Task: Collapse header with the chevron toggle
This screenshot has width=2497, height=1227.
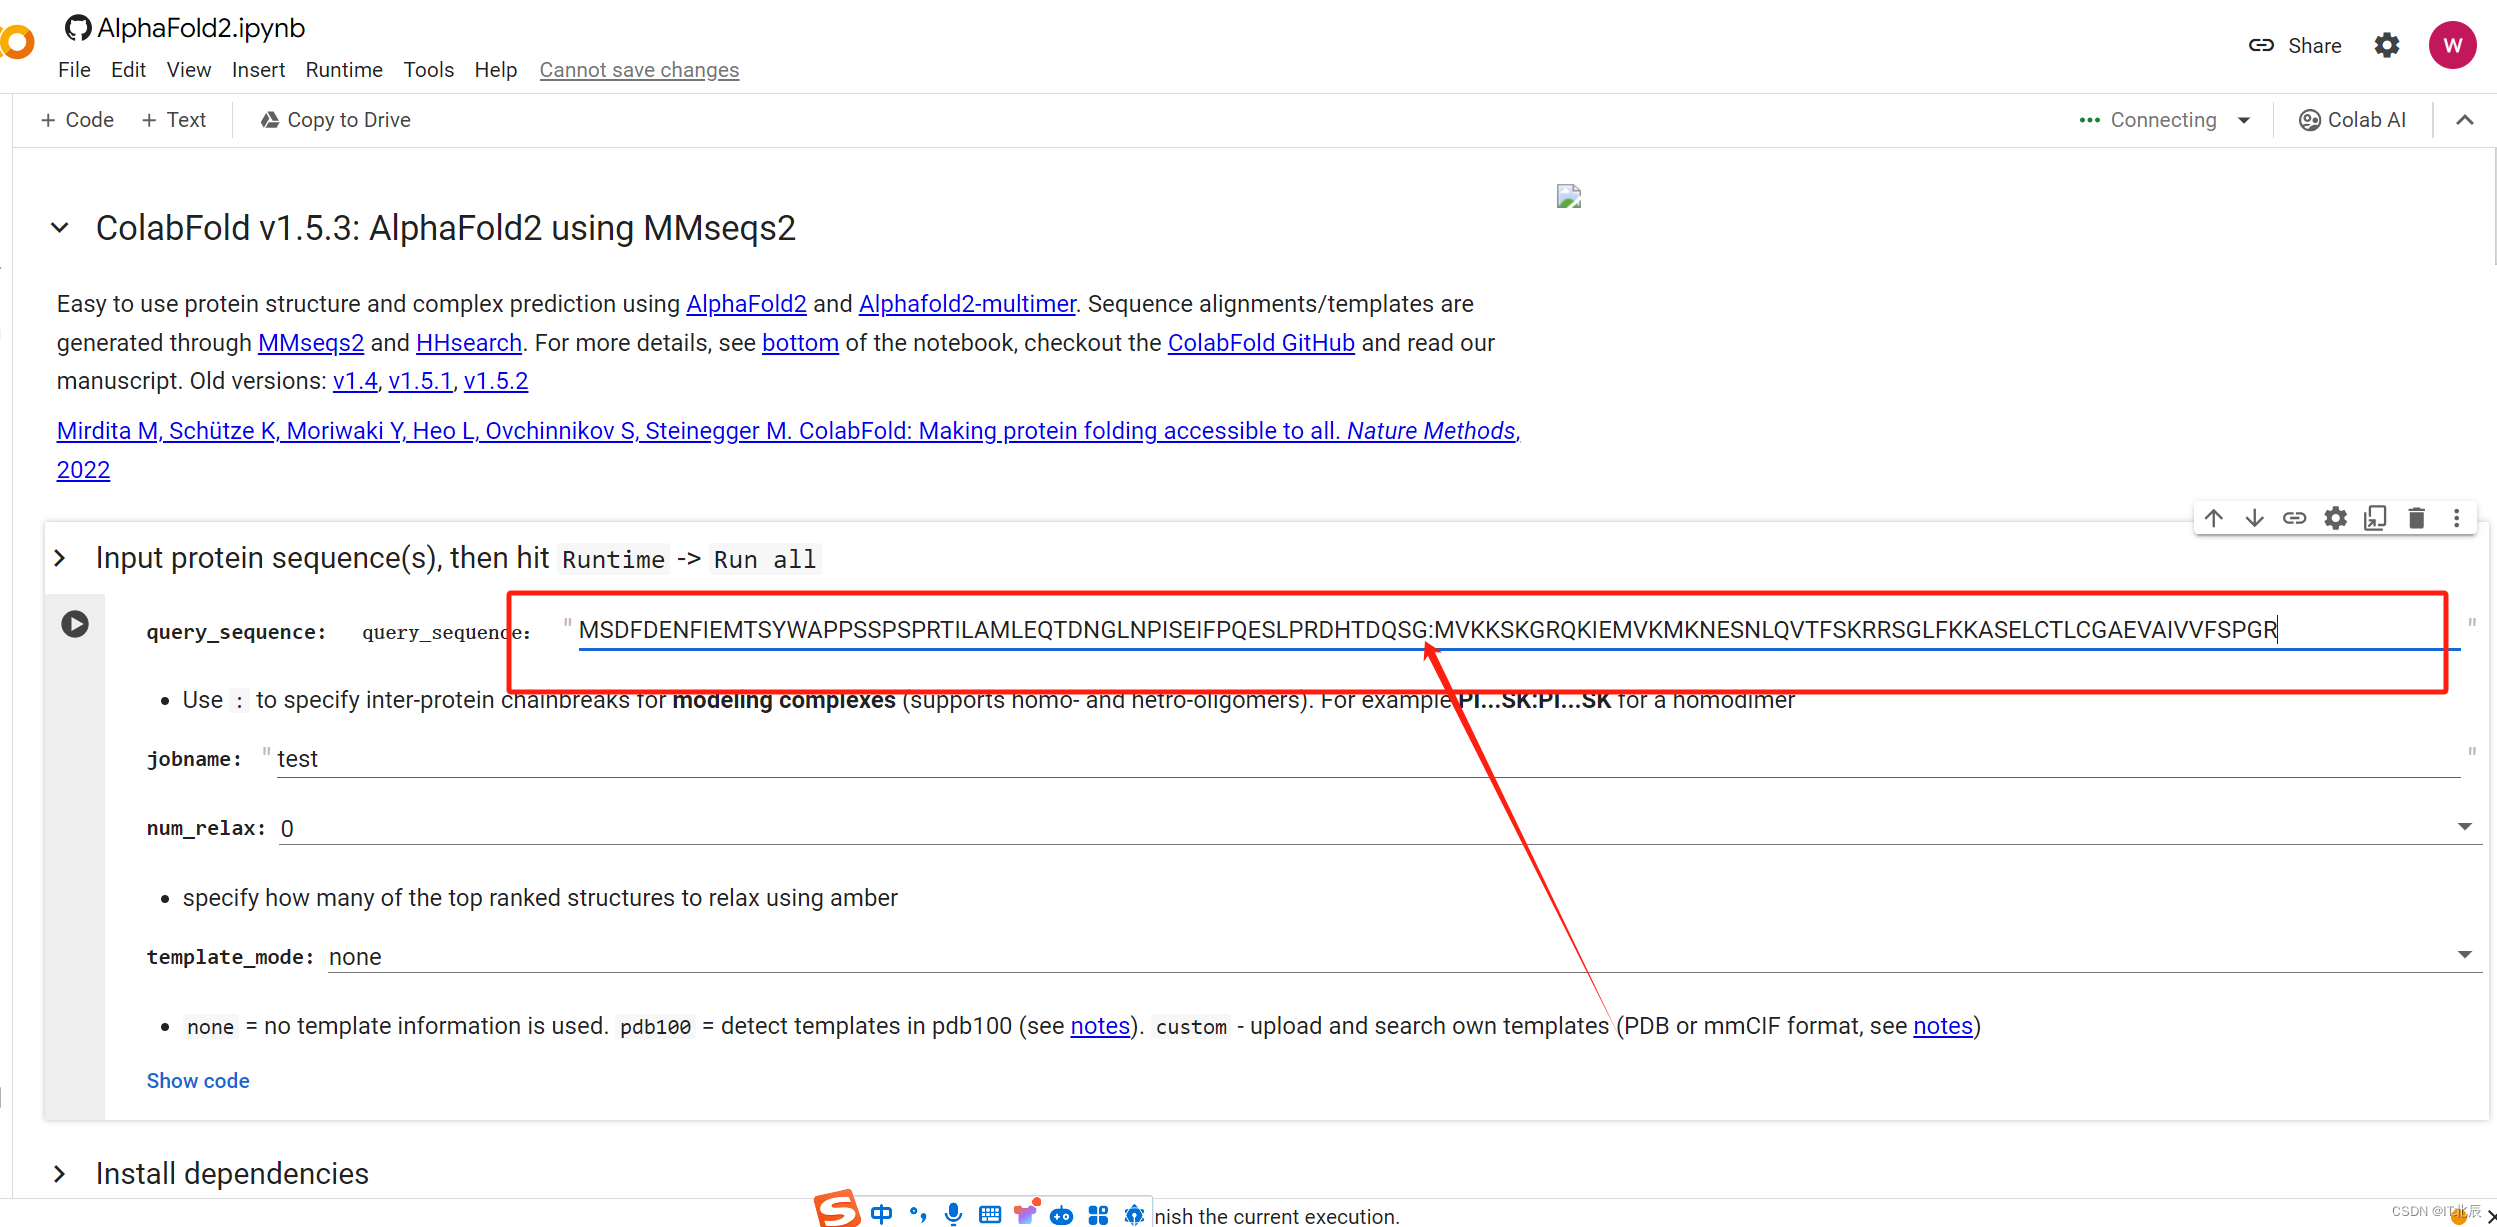Action: 2465,120
